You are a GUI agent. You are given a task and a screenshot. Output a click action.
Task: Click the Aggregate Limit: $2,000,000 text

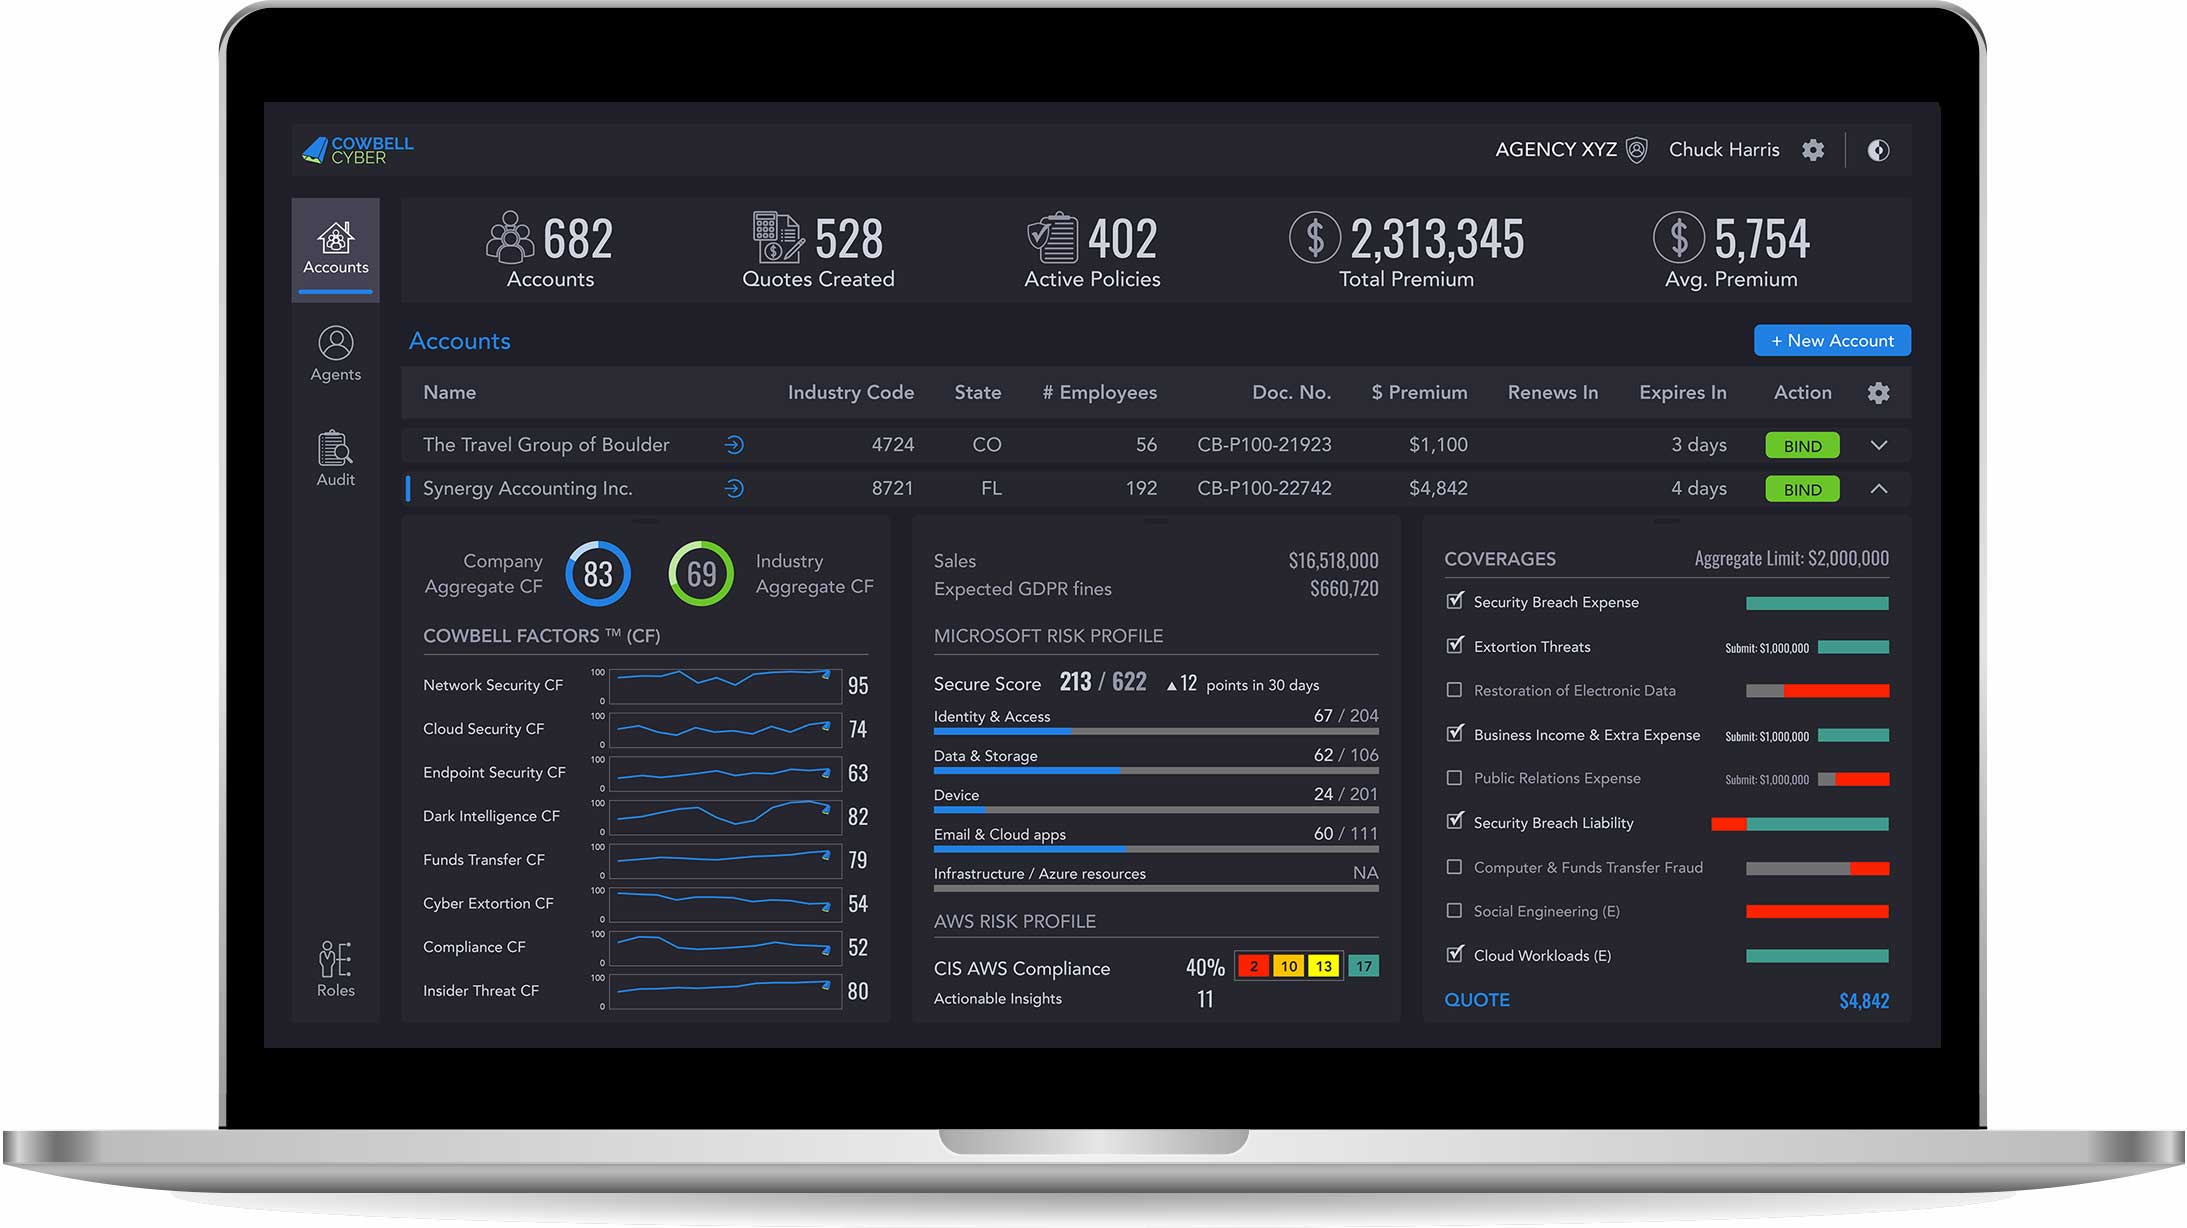pos(1791,558)
